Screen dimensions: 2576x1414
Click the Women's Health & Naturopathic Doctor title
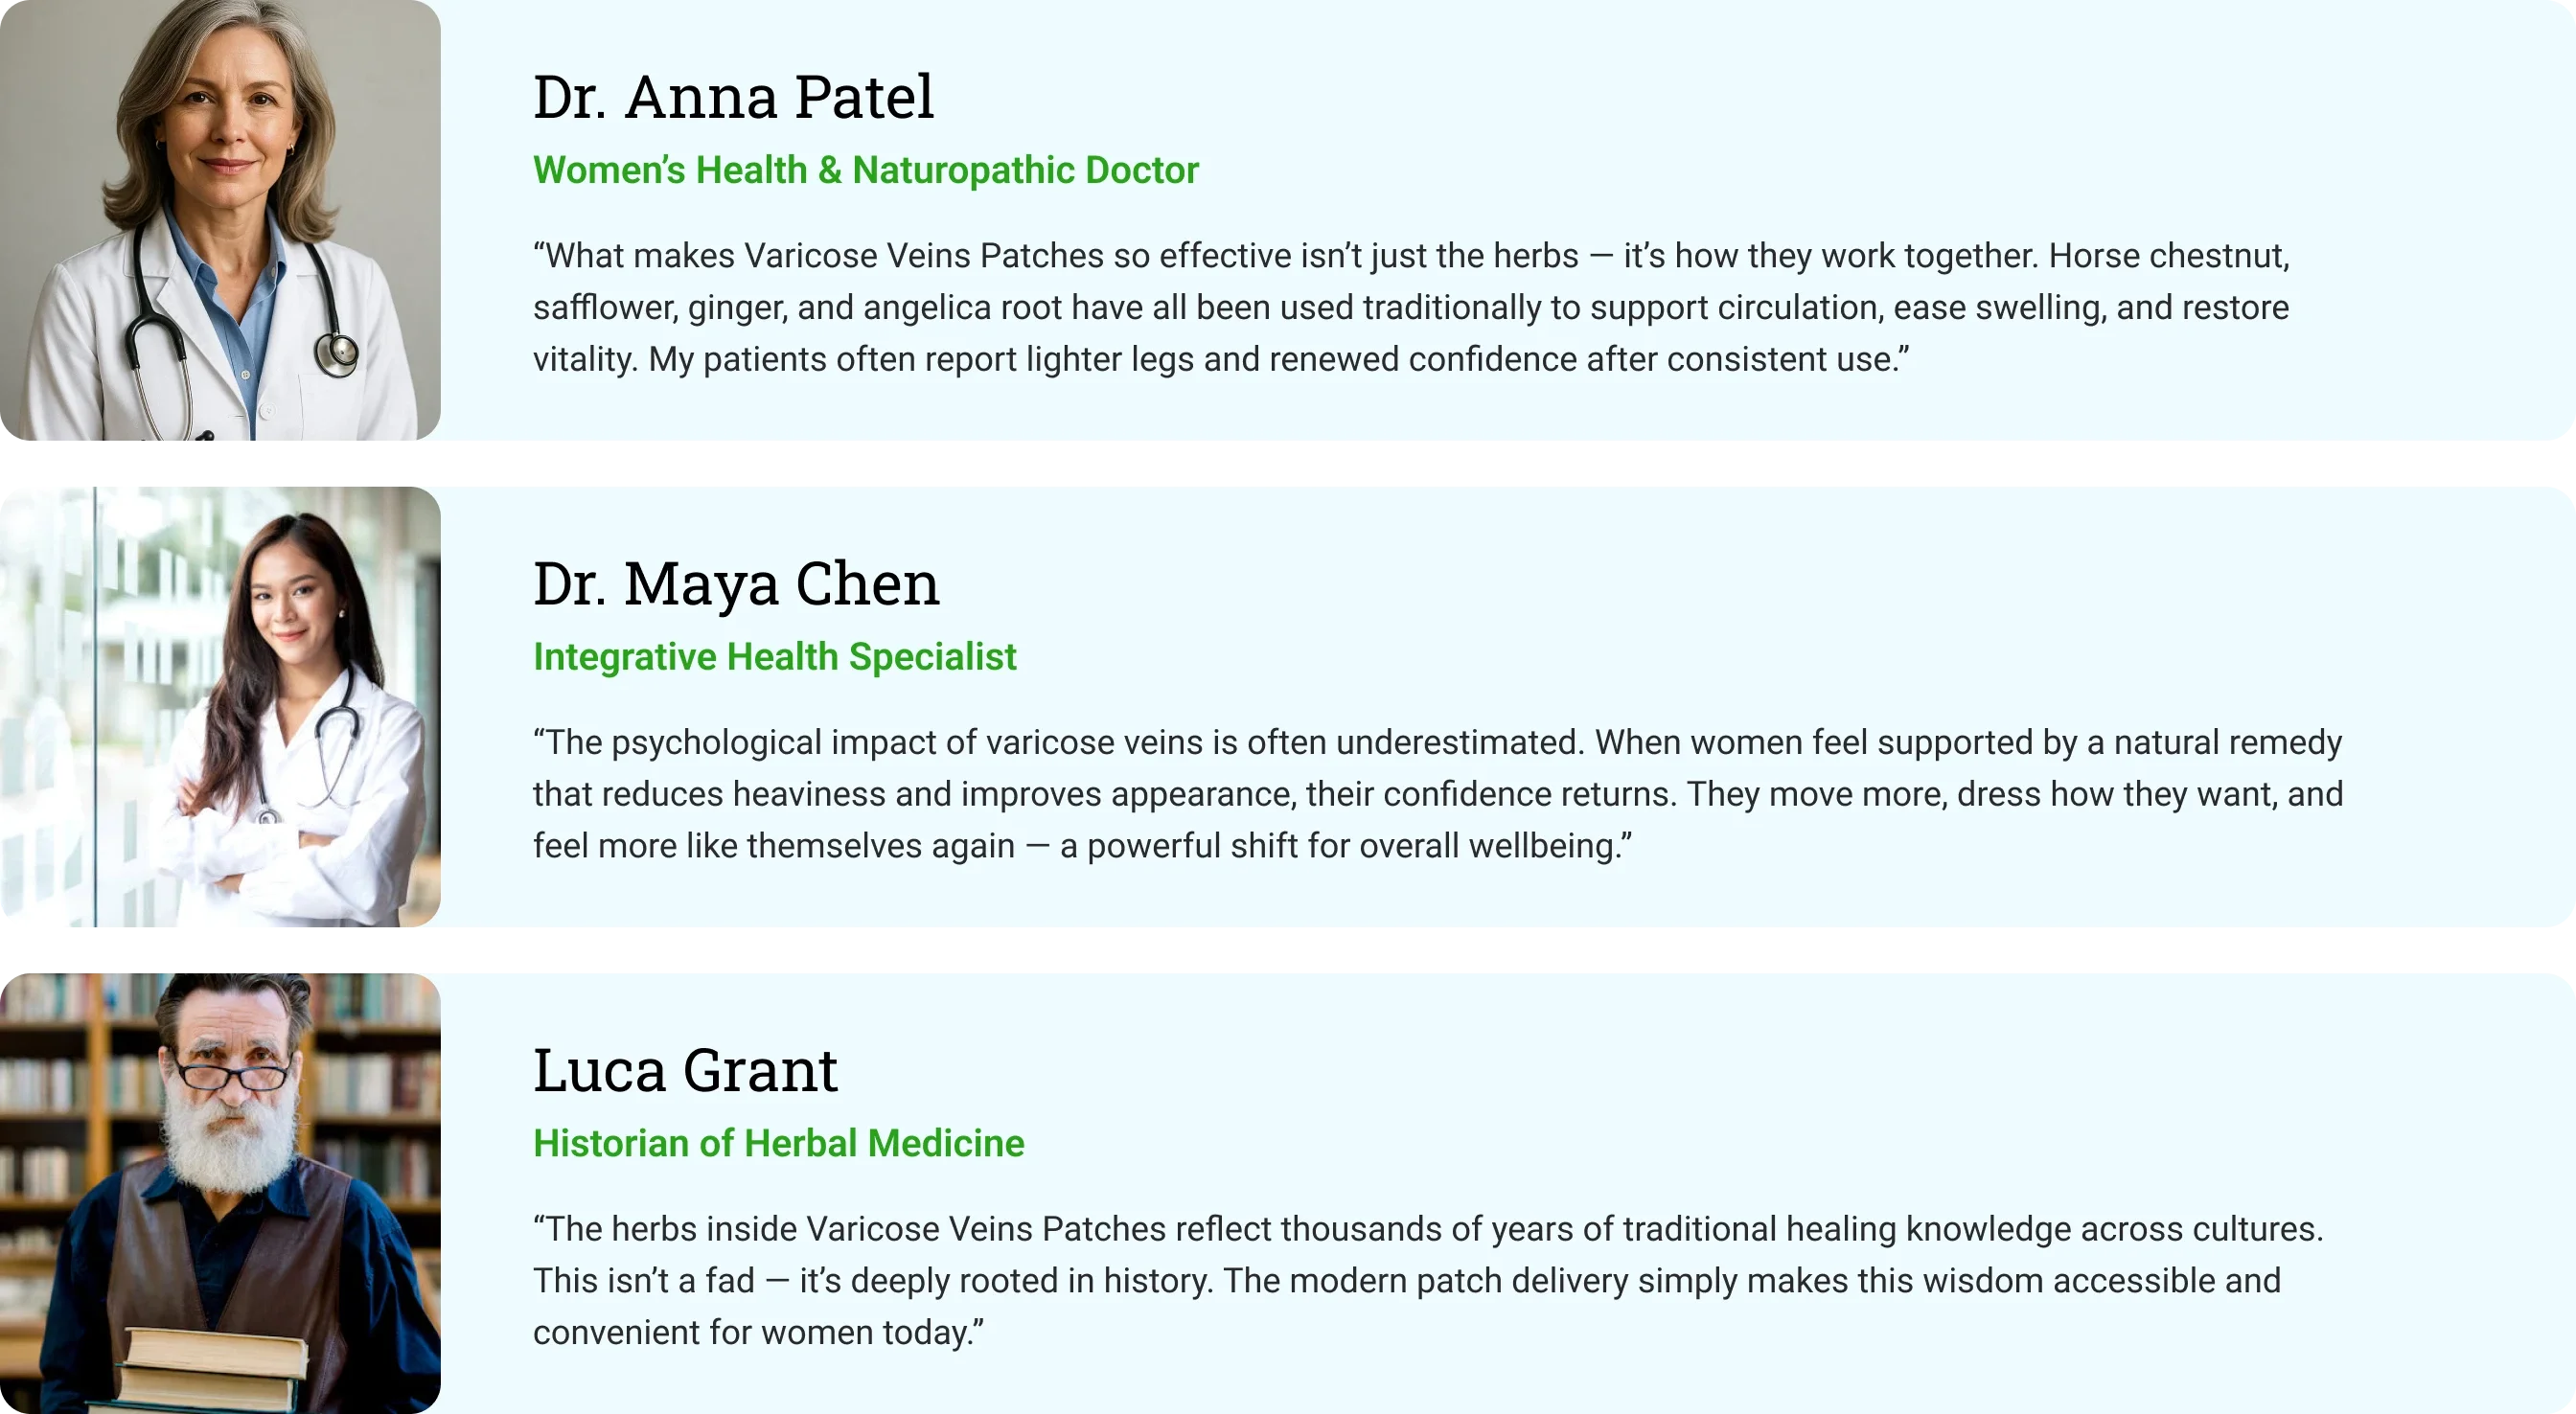tap(865, 170)
